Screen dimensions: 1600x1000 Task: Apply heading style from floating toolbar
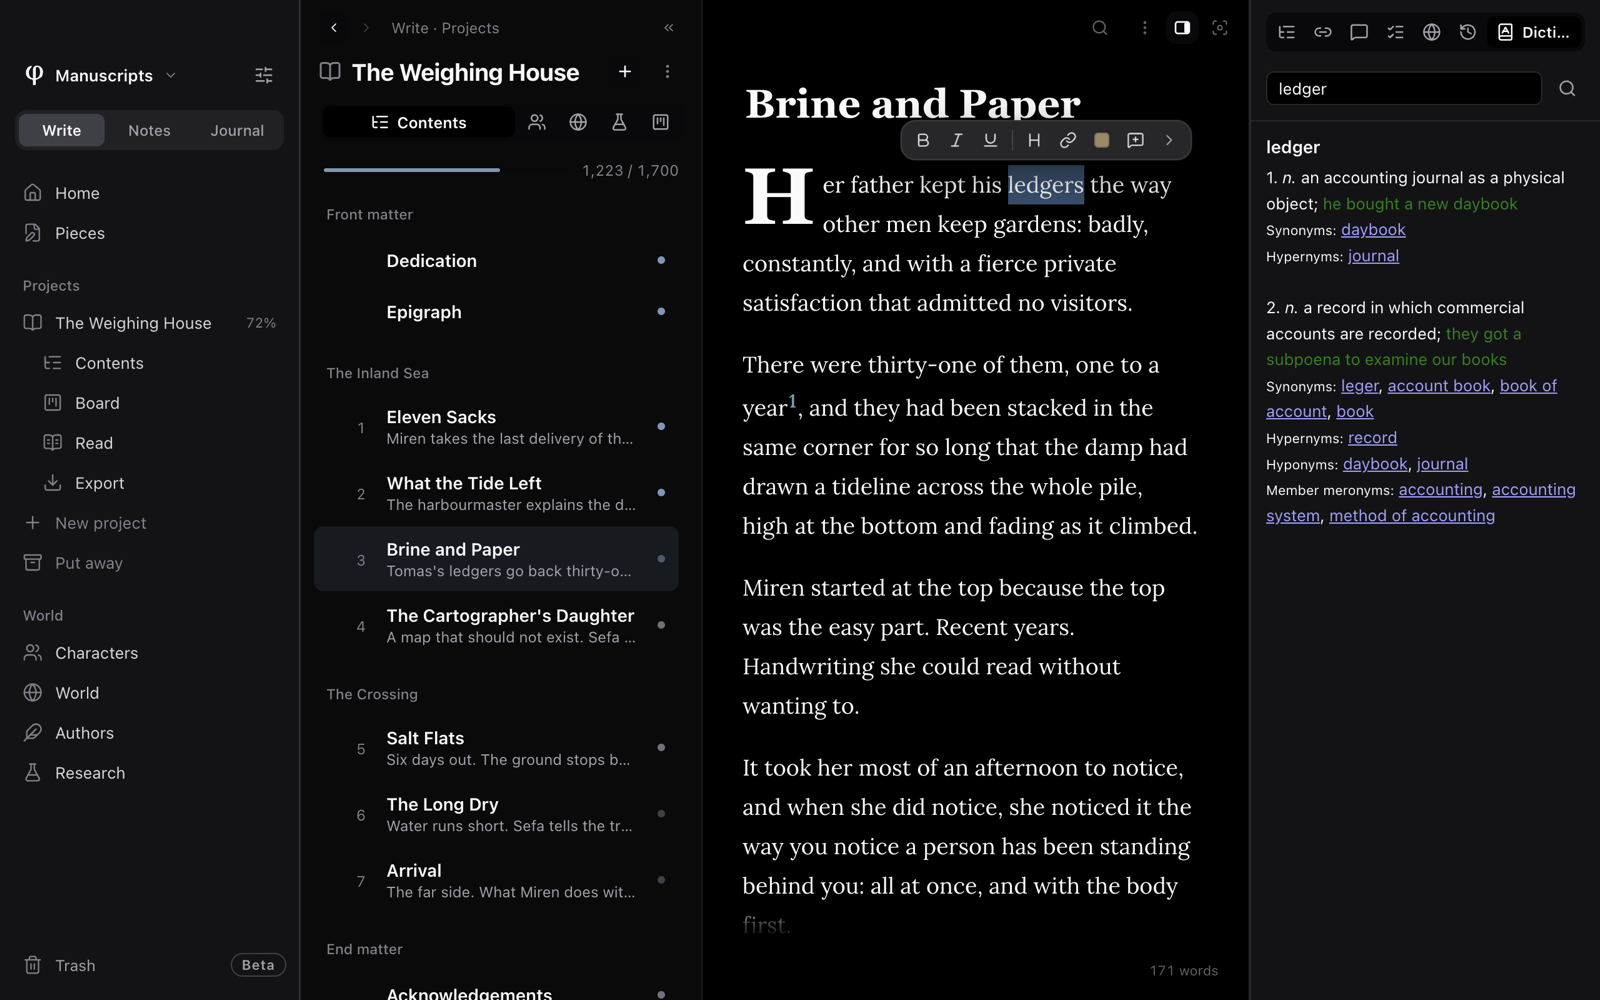click(x=1034, y=141)
